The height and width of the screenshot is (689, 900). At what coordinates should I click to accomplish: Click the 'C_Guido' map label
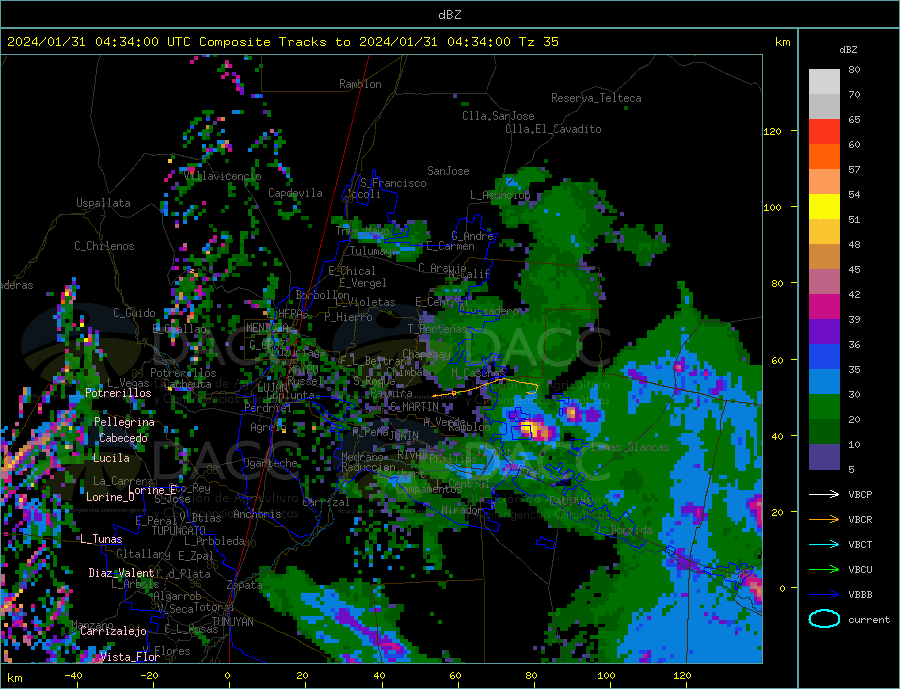click(134, 313)
